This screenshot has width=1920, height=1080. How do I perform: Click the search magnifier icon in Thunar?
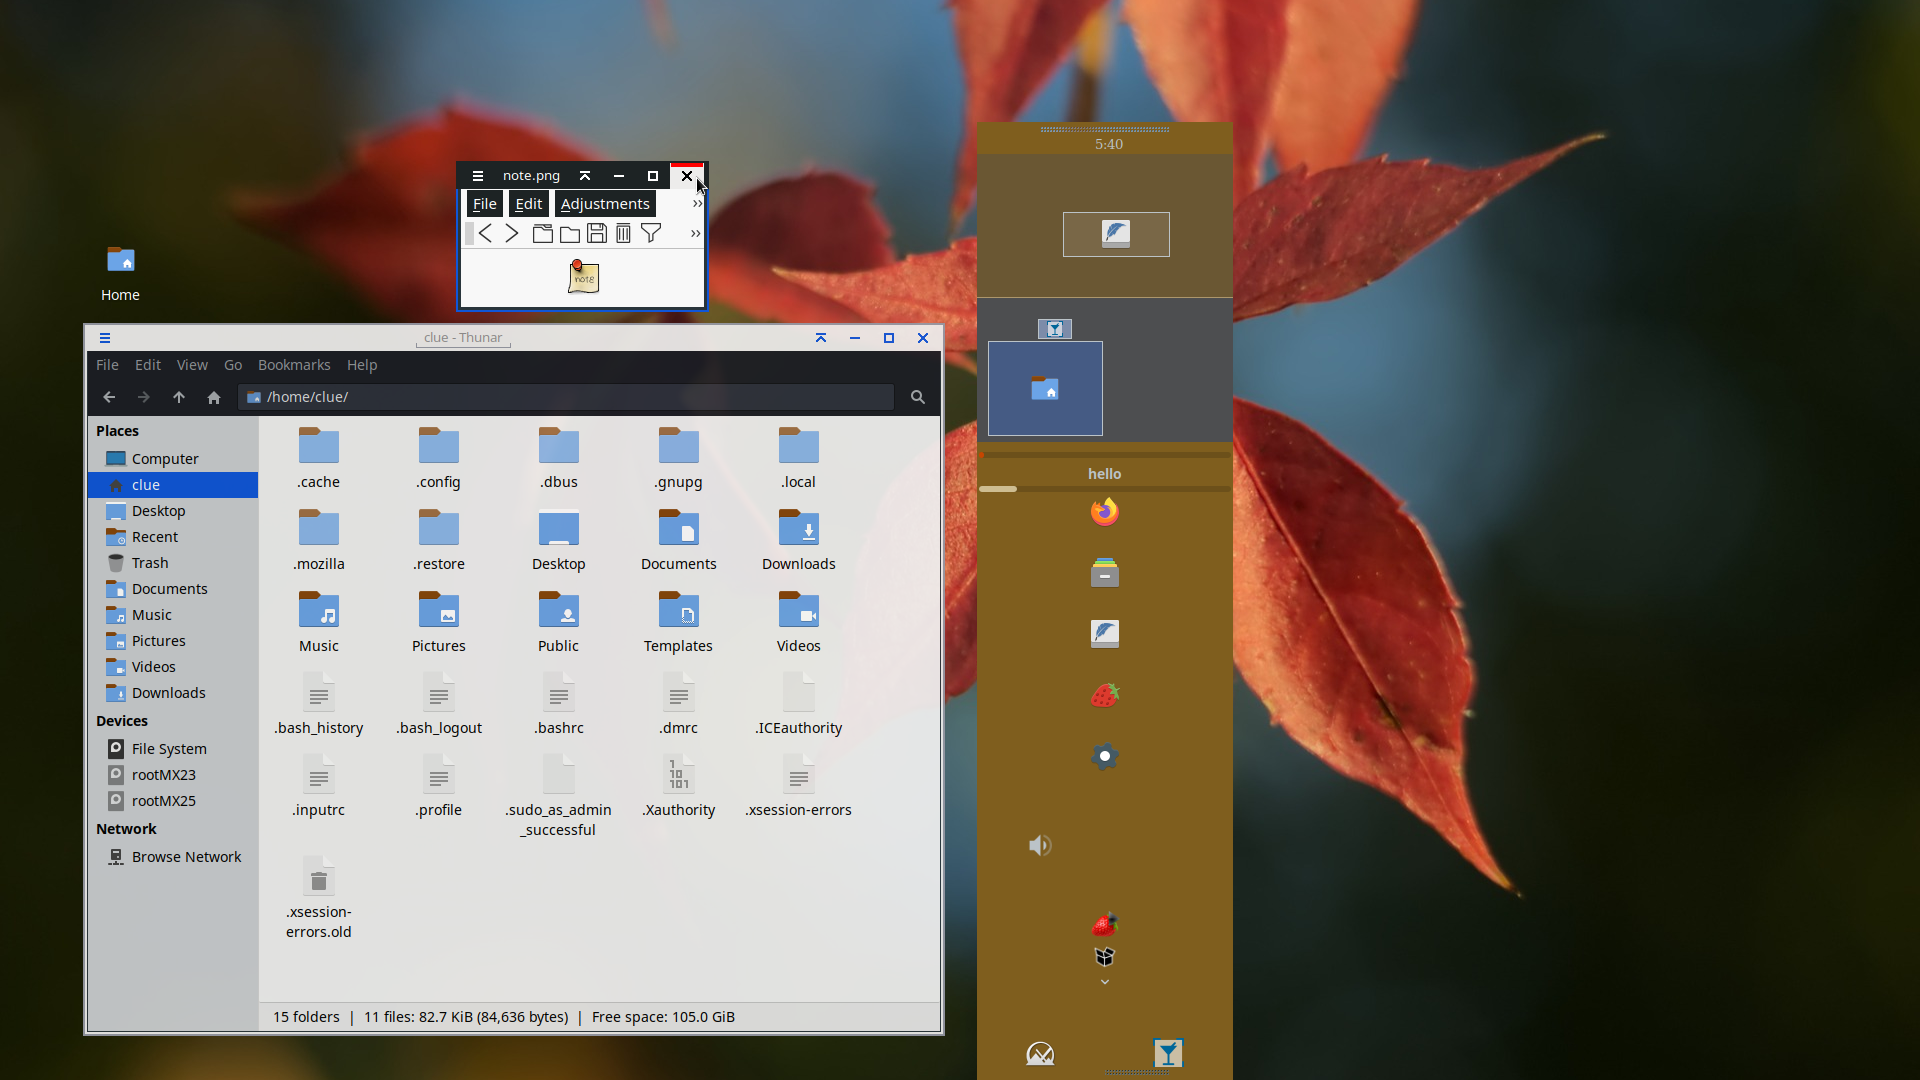click(917, 397)
